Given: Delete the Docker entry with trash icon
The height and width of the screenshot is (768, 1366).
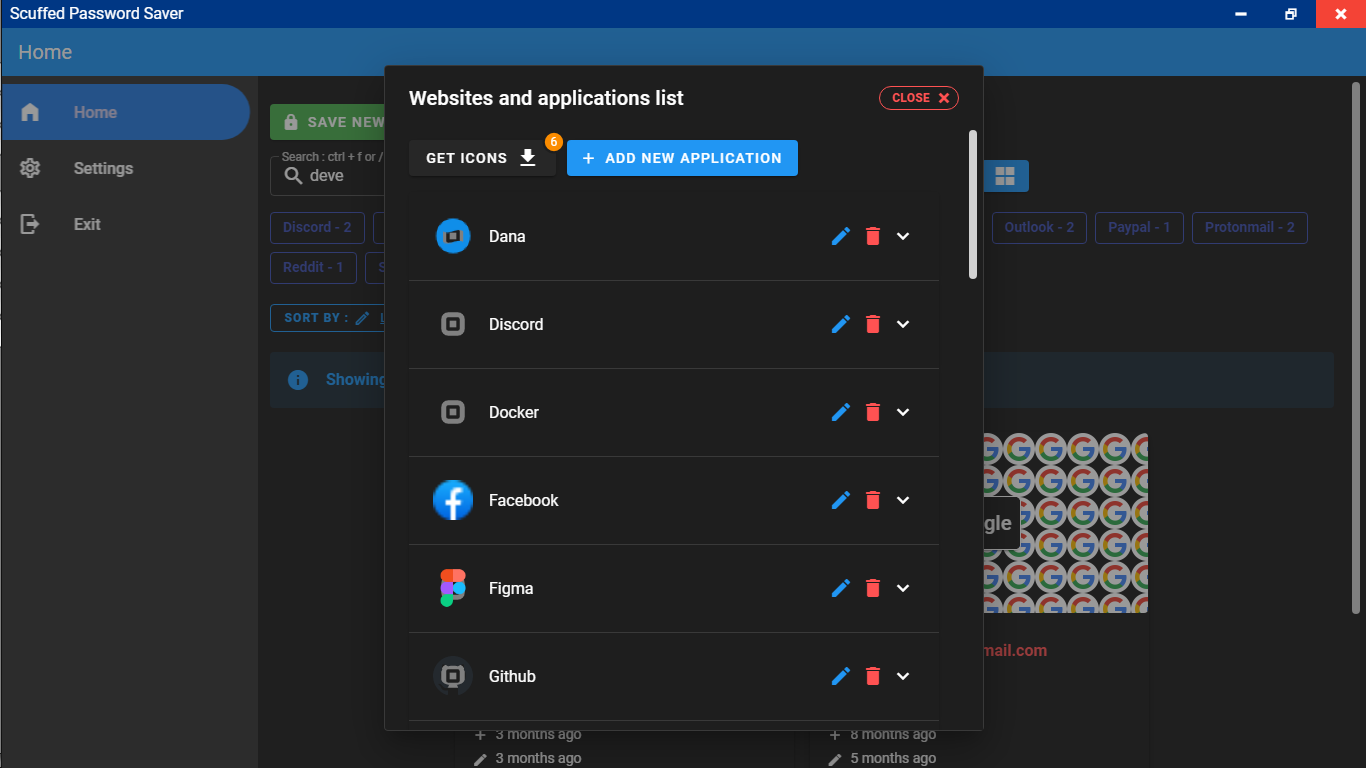Looking at the screenshot, I should 873,412.
